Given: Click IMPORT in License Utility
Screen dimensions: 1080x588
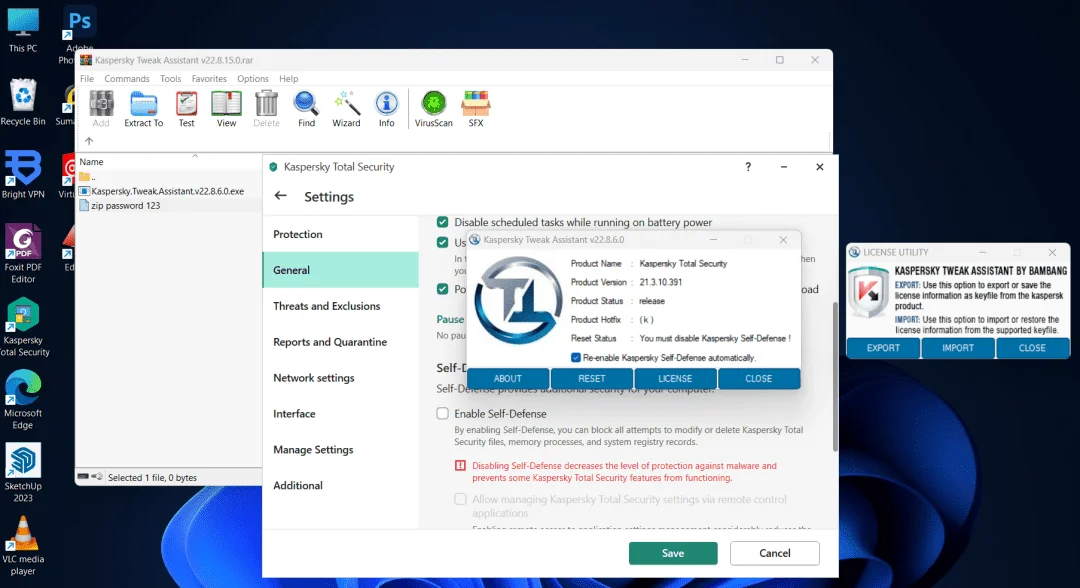Looking at the screenshot, I should pos(957,348).
